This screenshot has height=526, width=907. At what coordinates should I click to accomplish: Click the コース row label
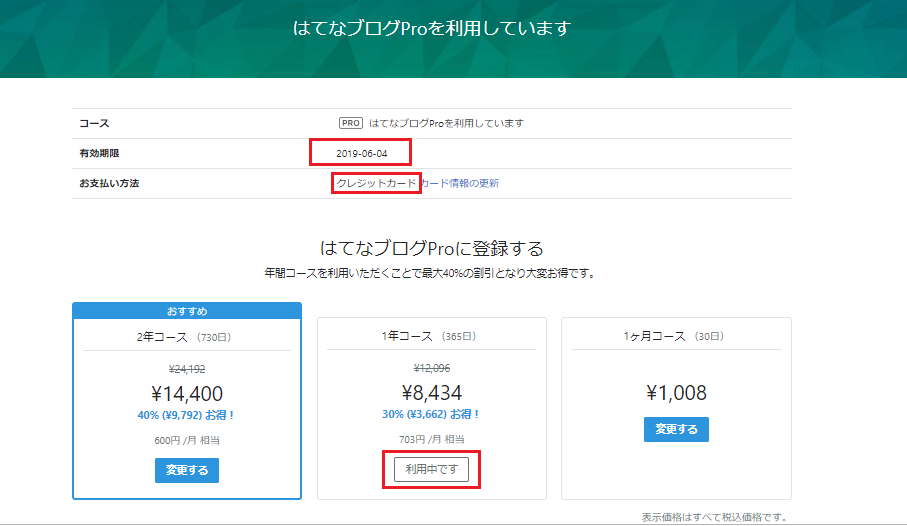94,123
